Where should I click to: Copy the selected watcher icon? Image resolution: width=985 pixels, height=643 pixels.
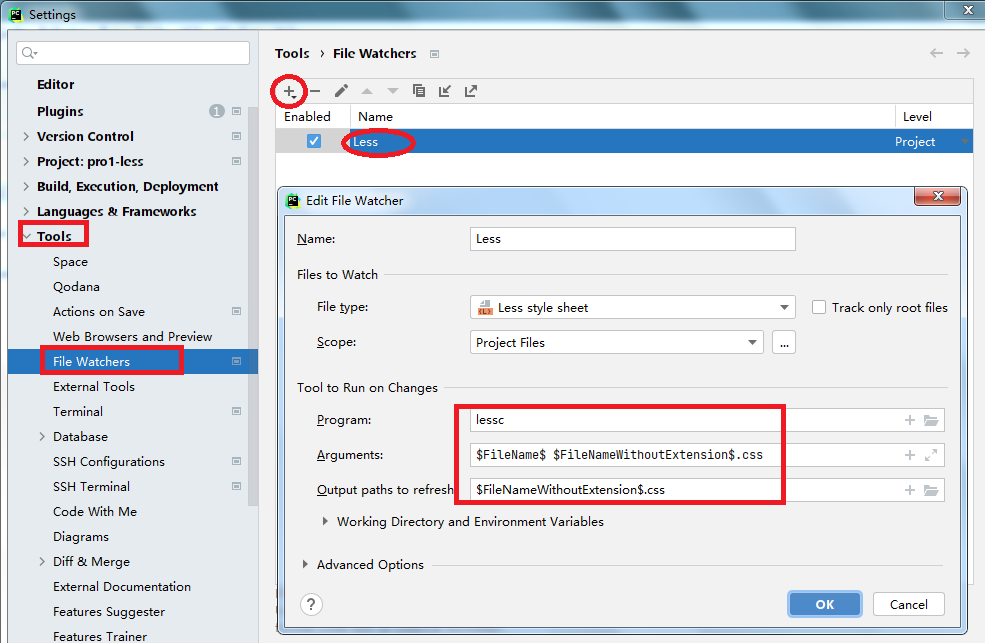click(x=418, y=91)
